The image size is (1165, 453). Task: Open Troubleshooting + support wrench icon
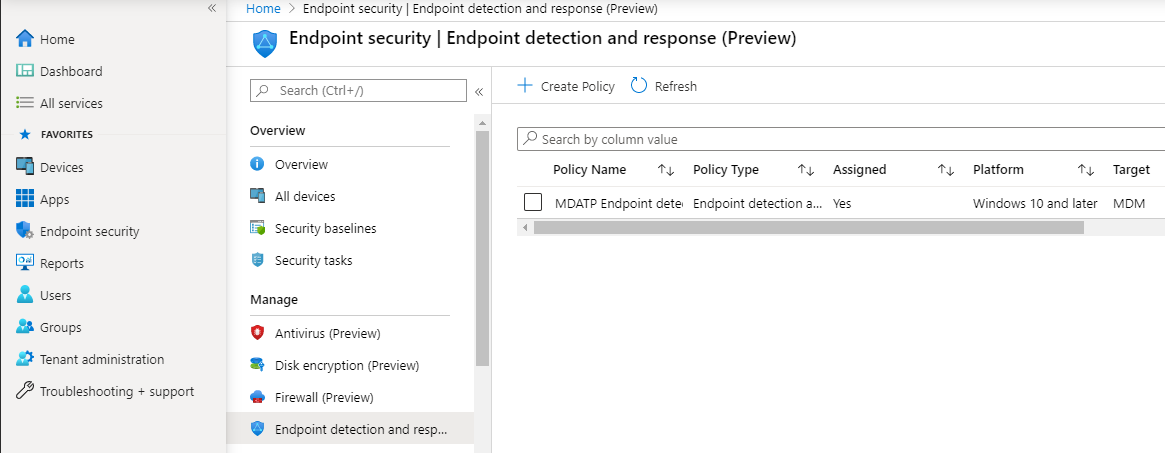coord(25,391)
